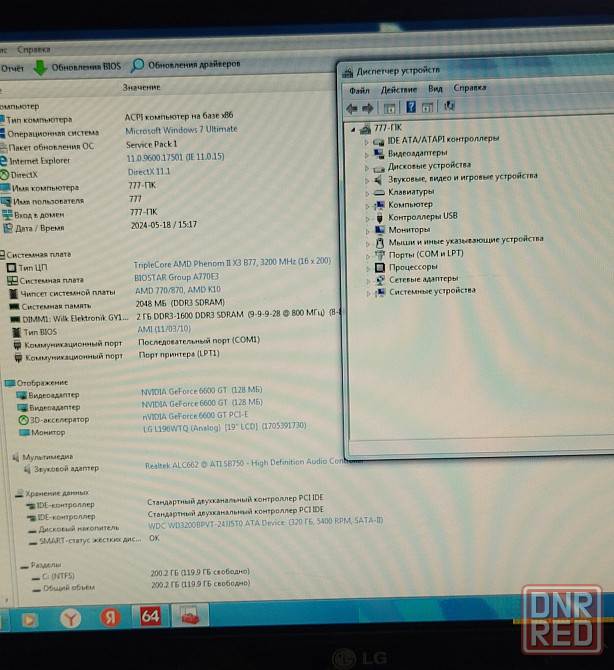
Task: Click the properties pane toolbar icon
Action: pos(427,107)
